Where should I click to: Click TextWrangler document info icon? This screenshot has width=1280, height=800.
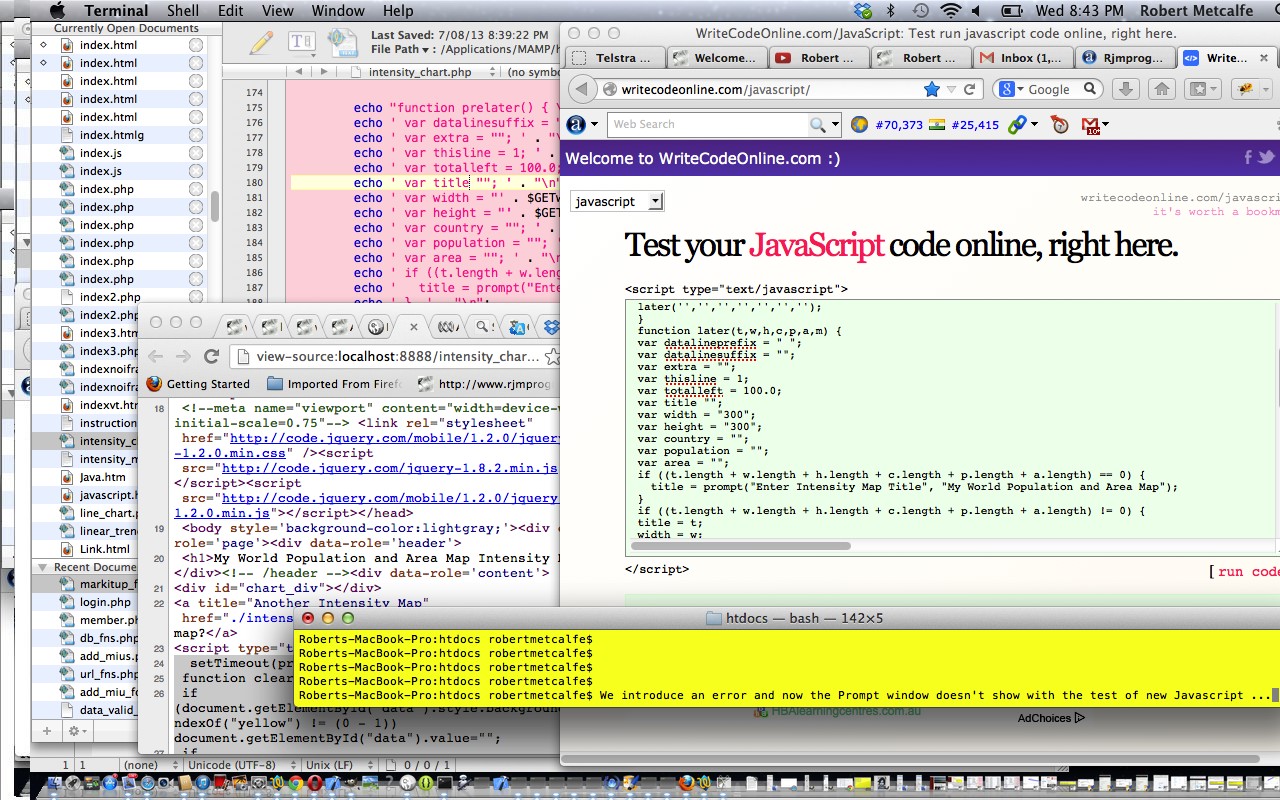(x=343, y=42)
